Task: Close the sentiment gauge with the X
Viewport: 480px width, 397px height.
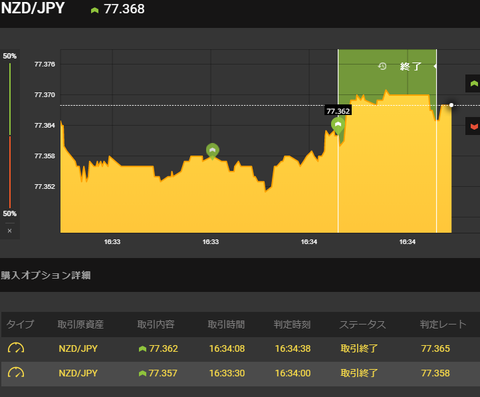Action: (10, 231)
